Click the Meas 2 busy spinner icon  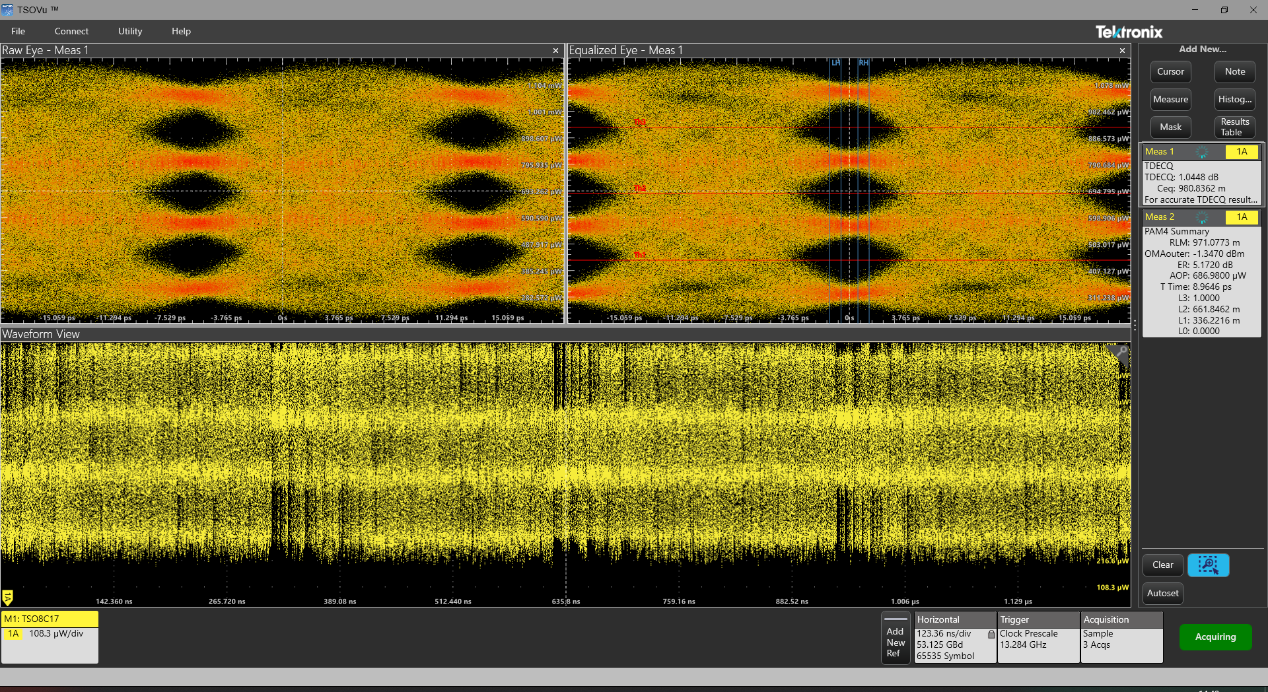[1203, 217]
